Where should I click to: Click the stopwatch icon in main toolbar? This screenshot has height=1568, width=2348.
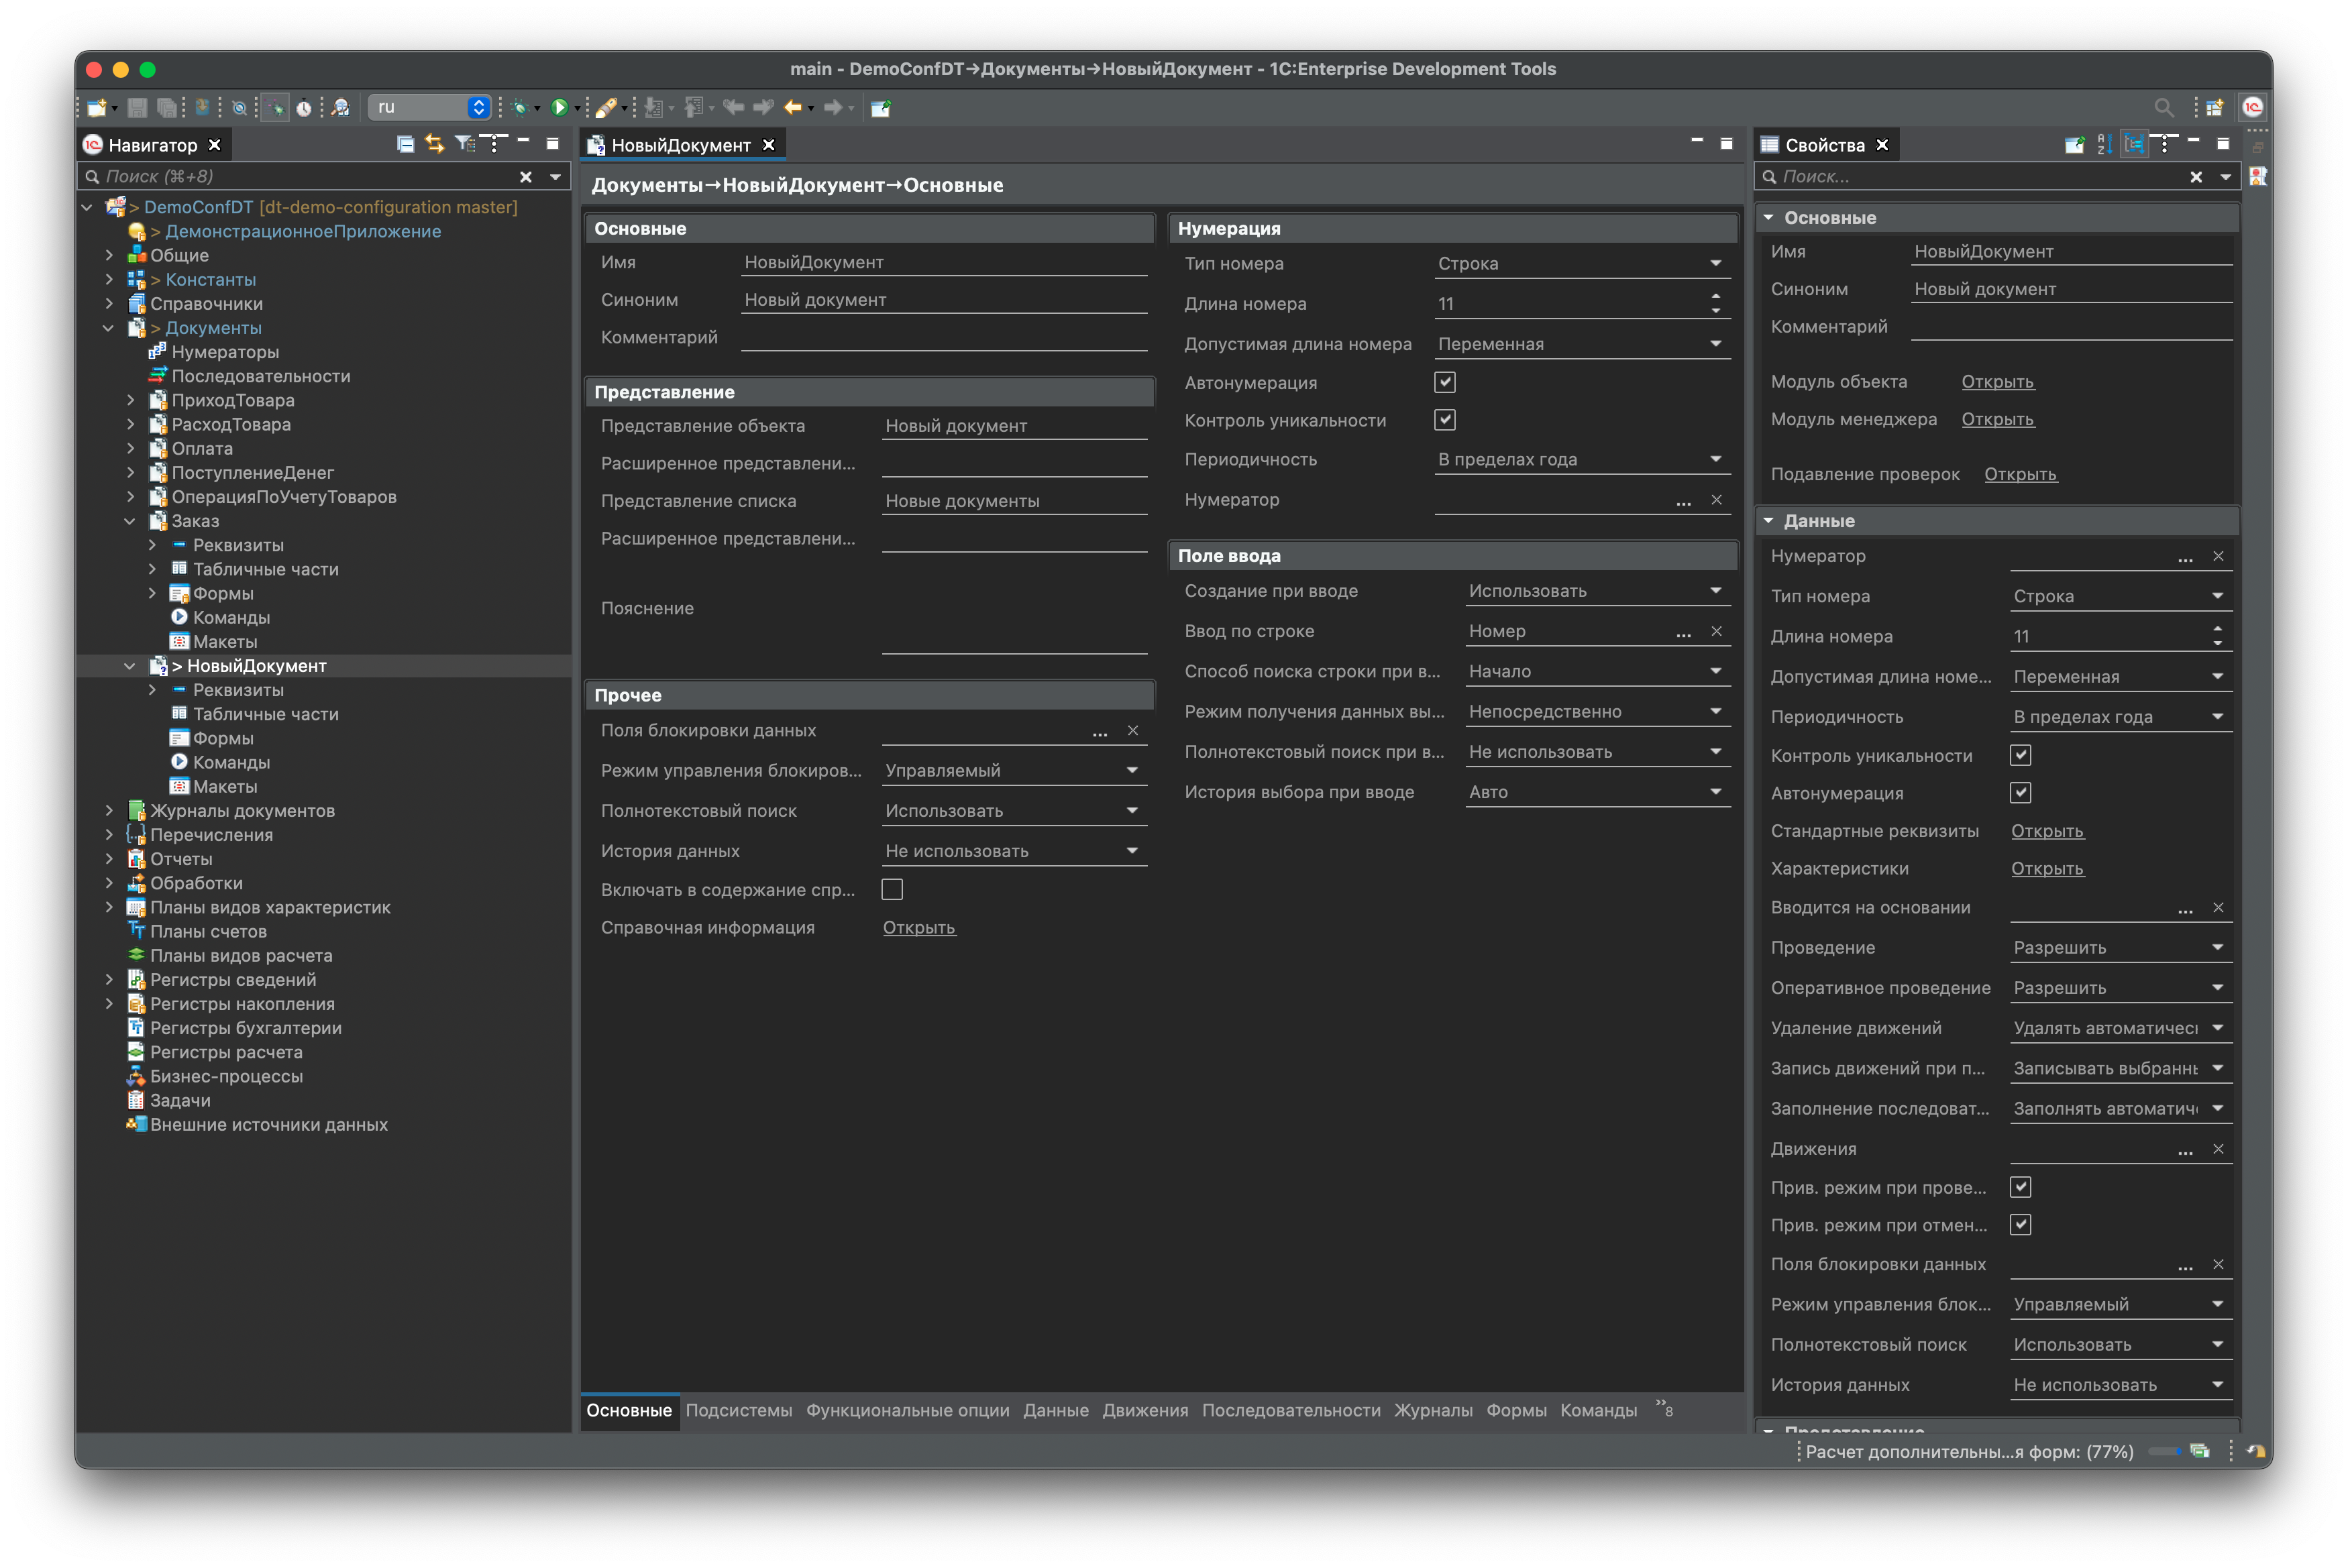(x=304, y=107)
